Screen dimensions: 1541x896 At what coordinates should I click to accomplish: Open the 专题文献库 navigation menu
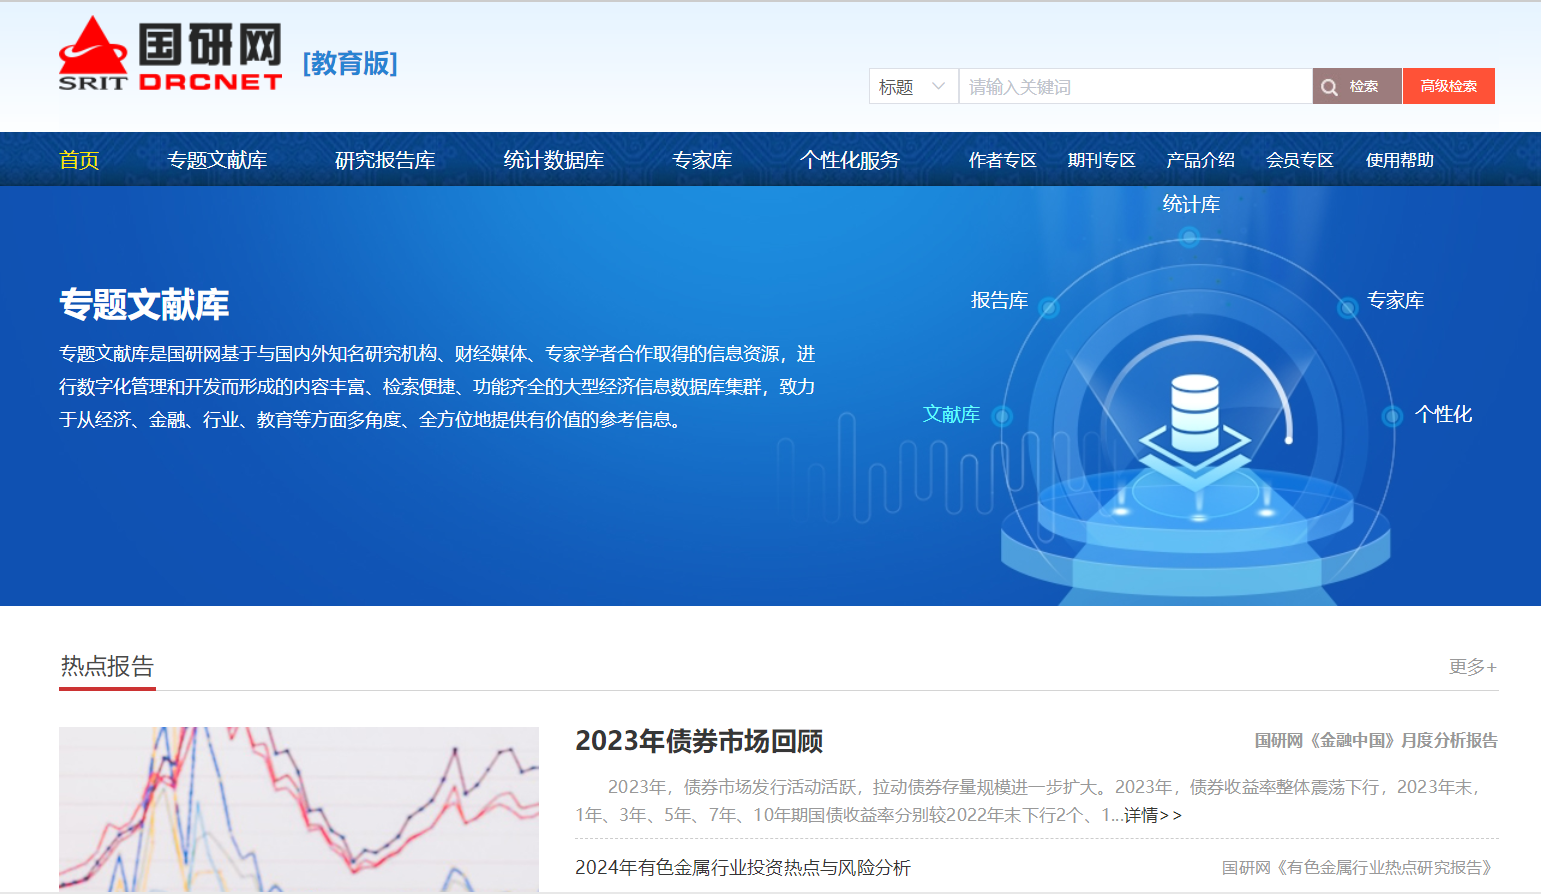point(217,160)
